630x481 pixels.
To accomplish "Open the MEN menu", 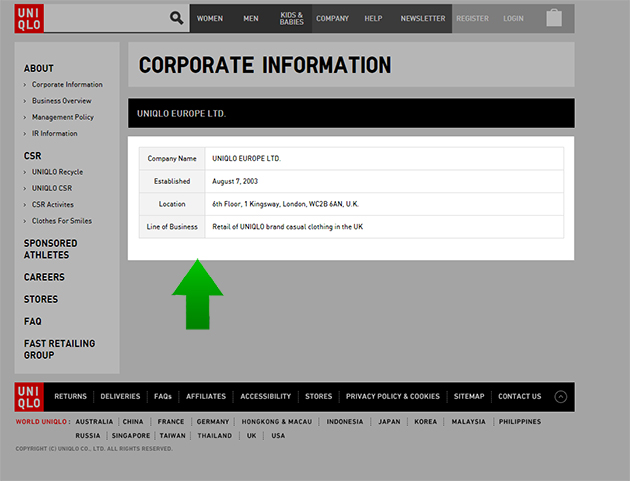I will [x=251, y=18].
